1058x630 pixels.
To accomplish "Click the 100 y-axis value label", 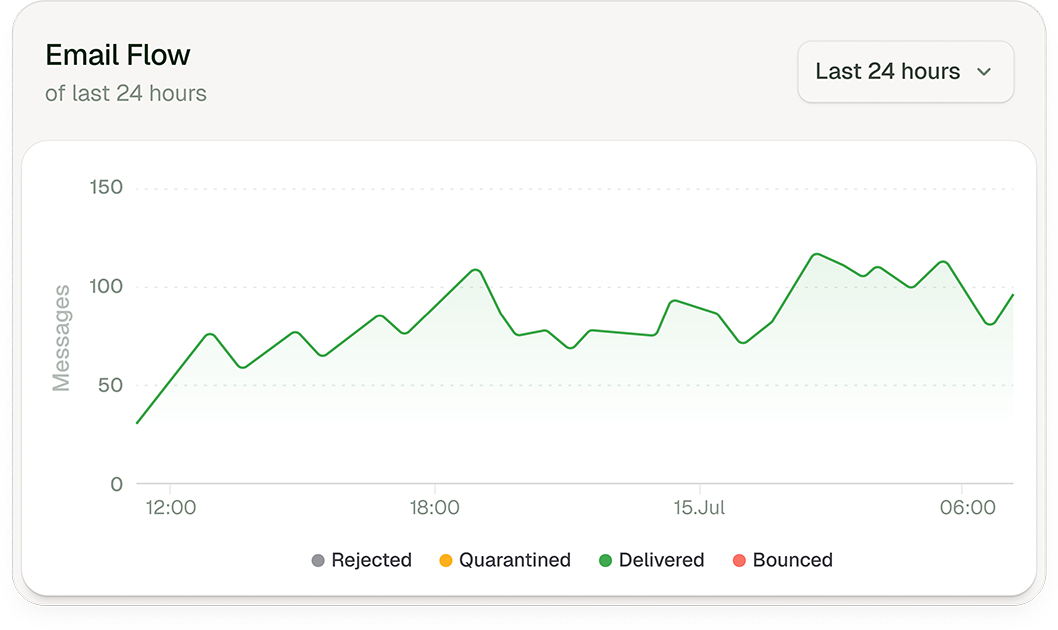I will [x=105, y=287].
